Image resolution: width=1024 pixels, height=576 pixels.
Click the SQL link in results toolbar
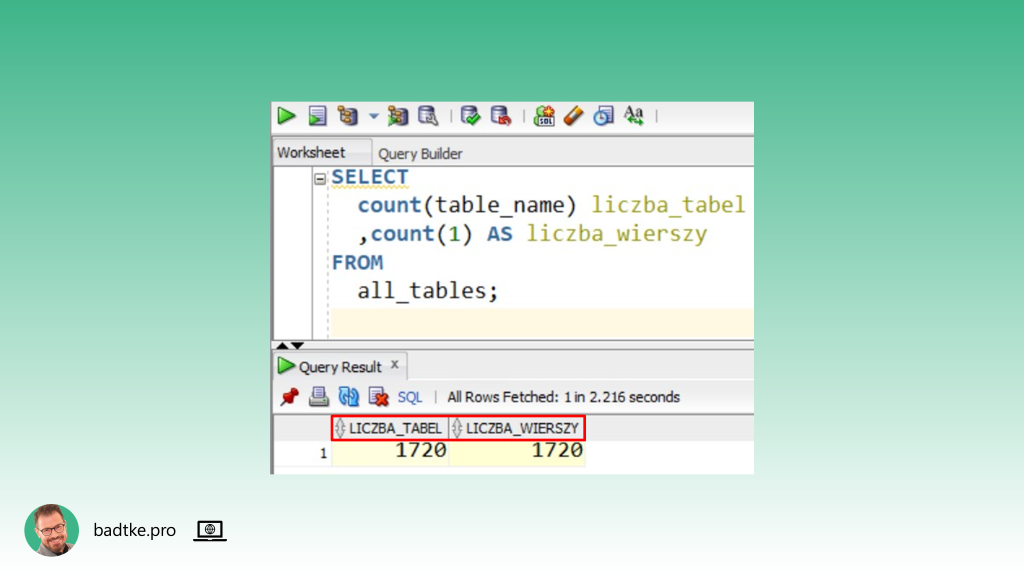point(410,397)
